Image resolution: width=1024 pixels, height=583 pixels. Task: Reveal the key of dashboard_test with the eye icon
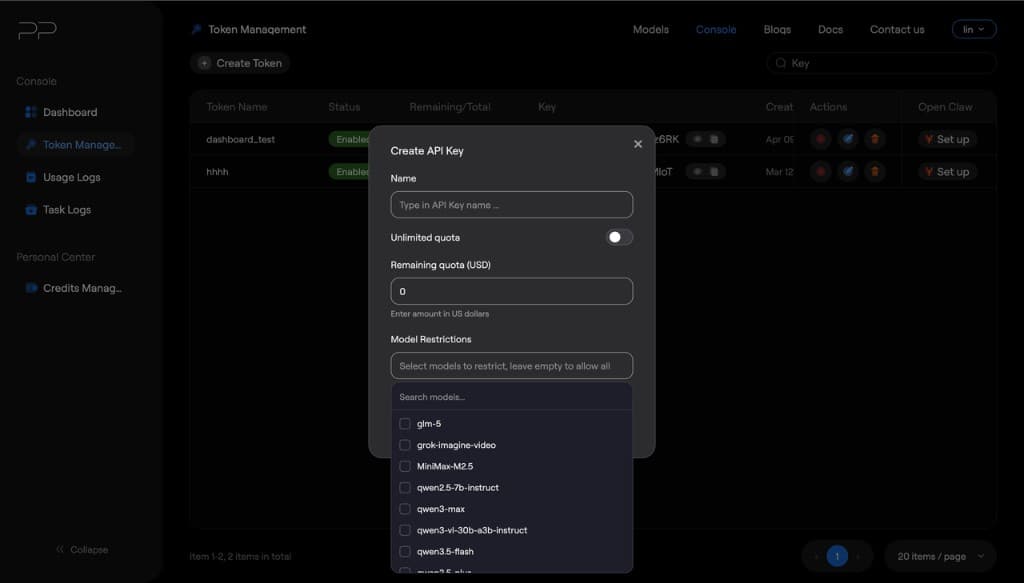point(697,139)
